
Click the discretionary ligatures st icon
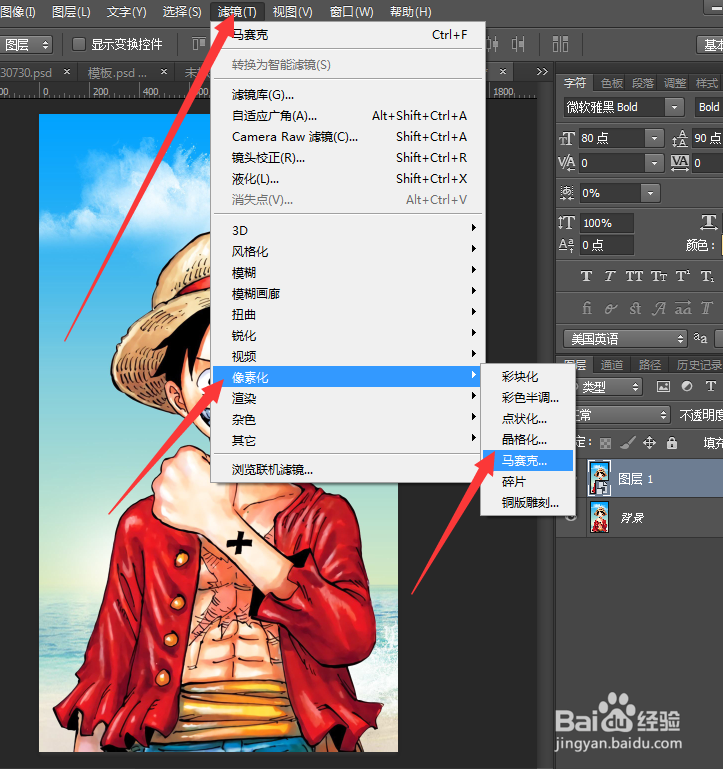(x=635, y=308)
